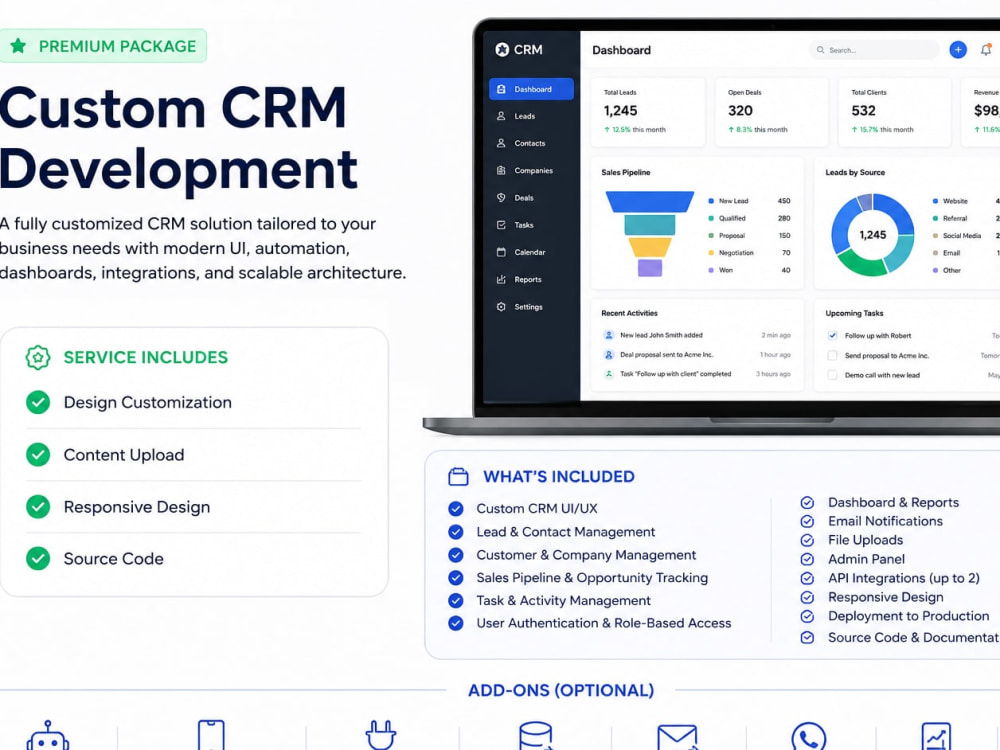Click the search magnifier icon
The width and height of the screenshot is (1000, 750).
pyautogui.click(x=821, y=50)
